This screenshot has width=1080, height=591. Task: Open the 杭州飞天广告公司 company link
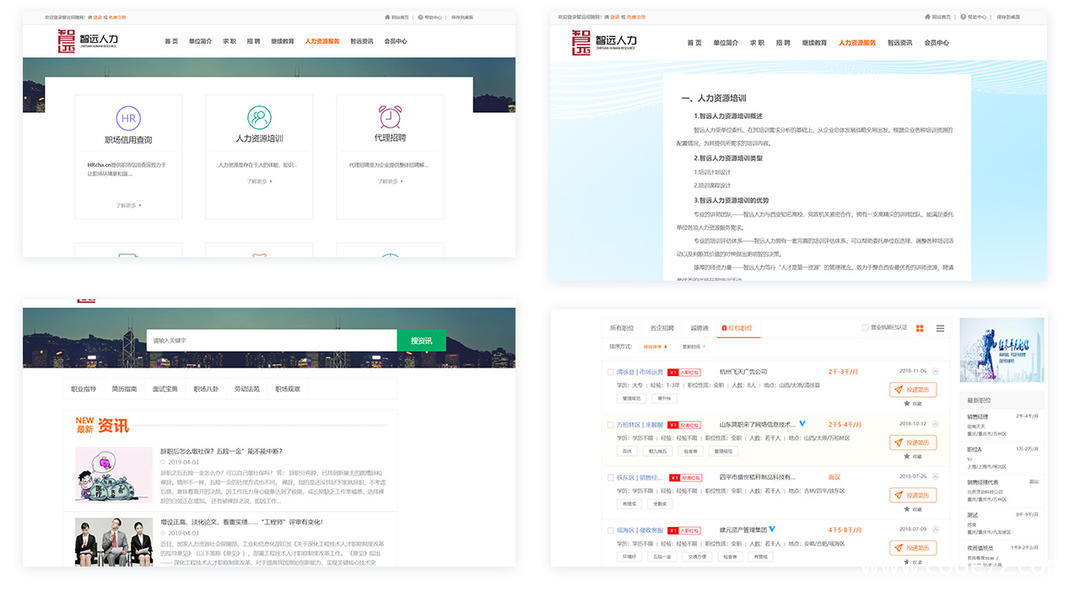click(x=743, y=372)
